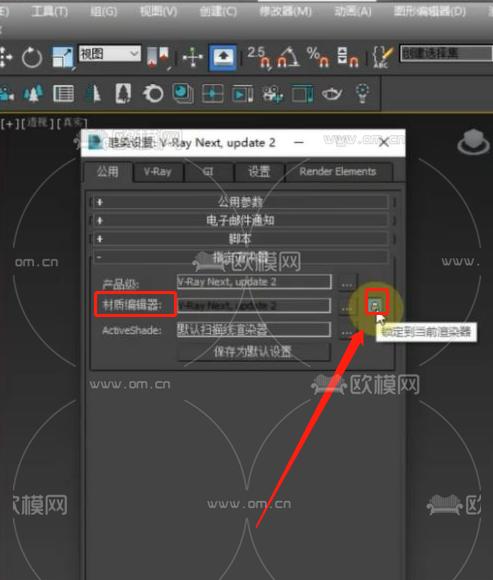This screenshot has height=580, width=493.
Task: Open the 视图 reference coordinate dropdown
Action: [109, 54]
